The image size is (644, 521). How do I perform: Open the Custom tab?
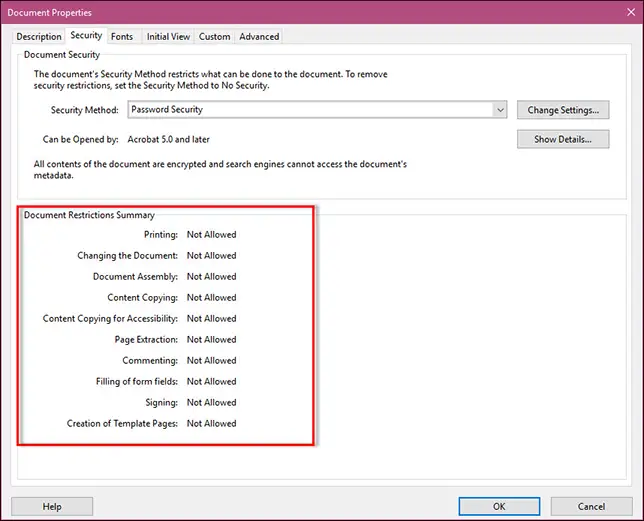214,37
